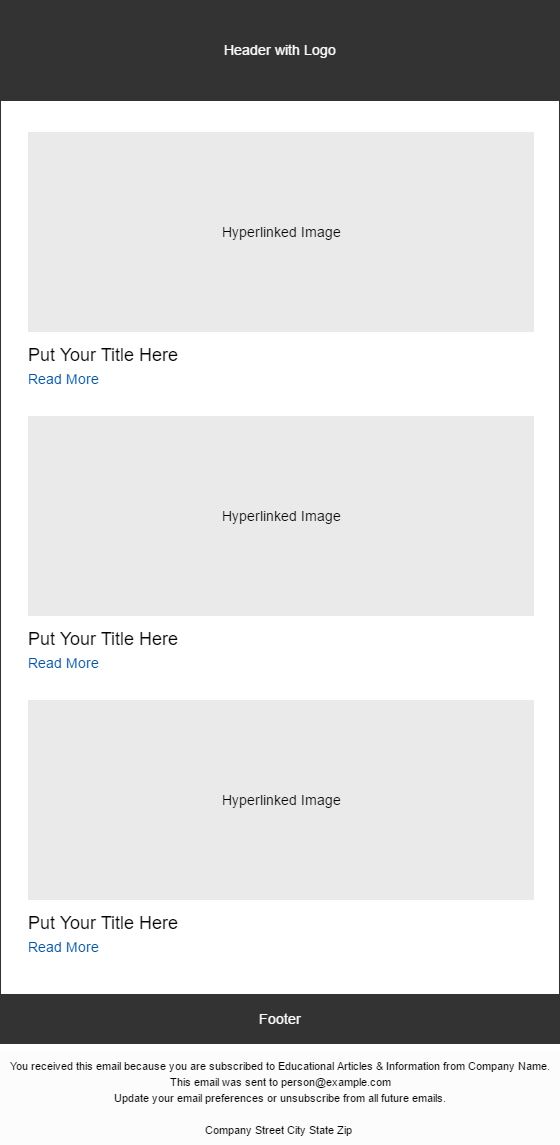Click the first Put Your Title Here heading
This screenshot has height=1145, width=560.
[103, 355]
